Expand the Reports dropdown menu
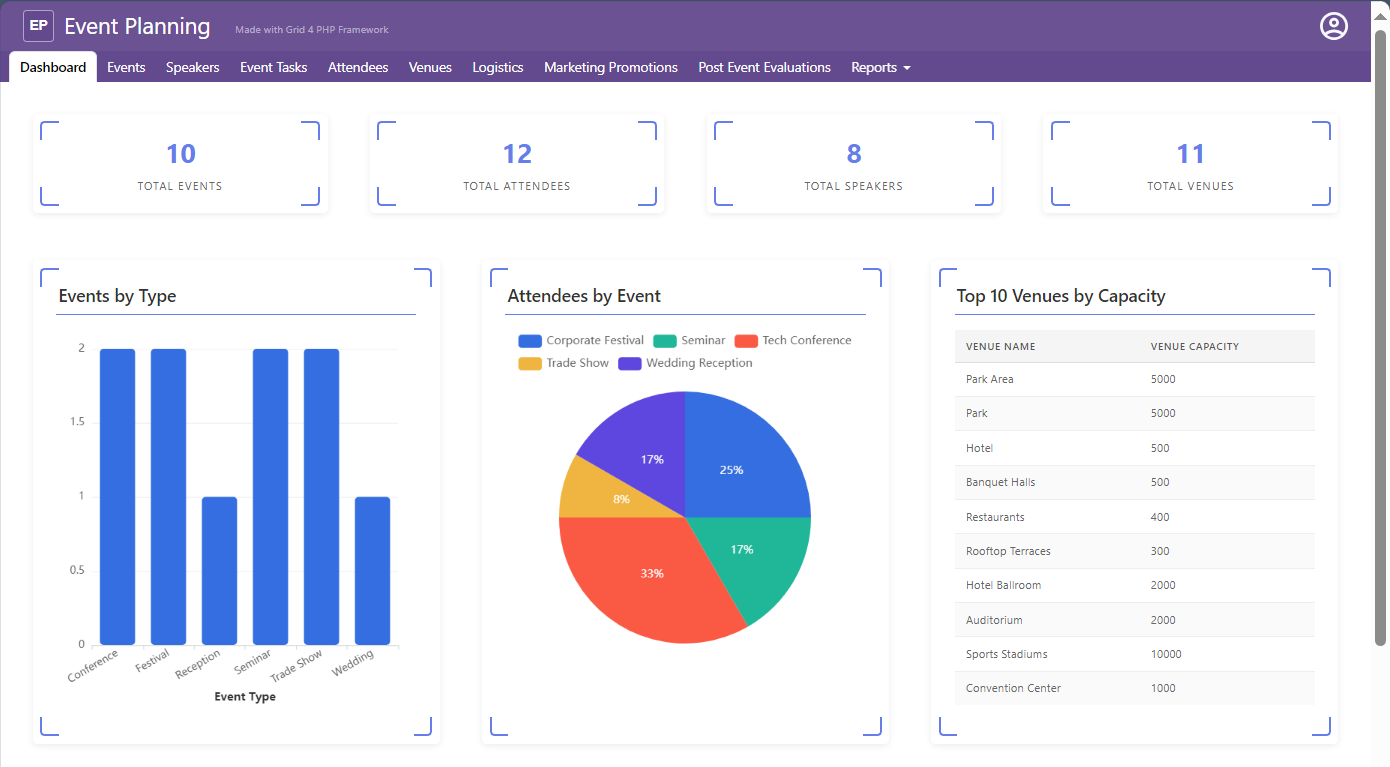Screen dimensions: 1390x767 [880, 67]
